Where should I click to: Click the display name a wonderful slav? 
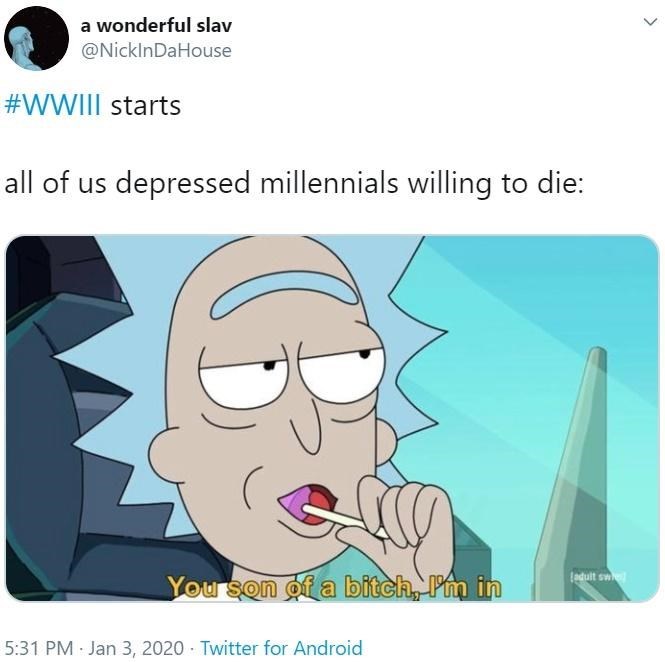[156, 25]
